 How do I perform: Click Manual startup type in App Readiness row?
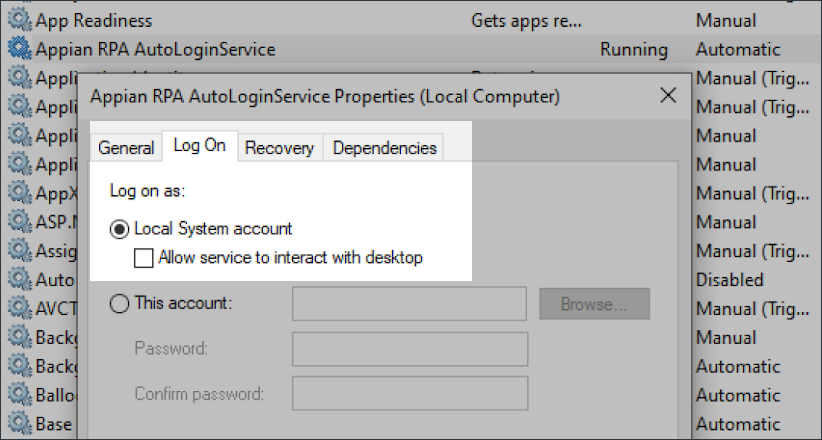tap(726, 20)
